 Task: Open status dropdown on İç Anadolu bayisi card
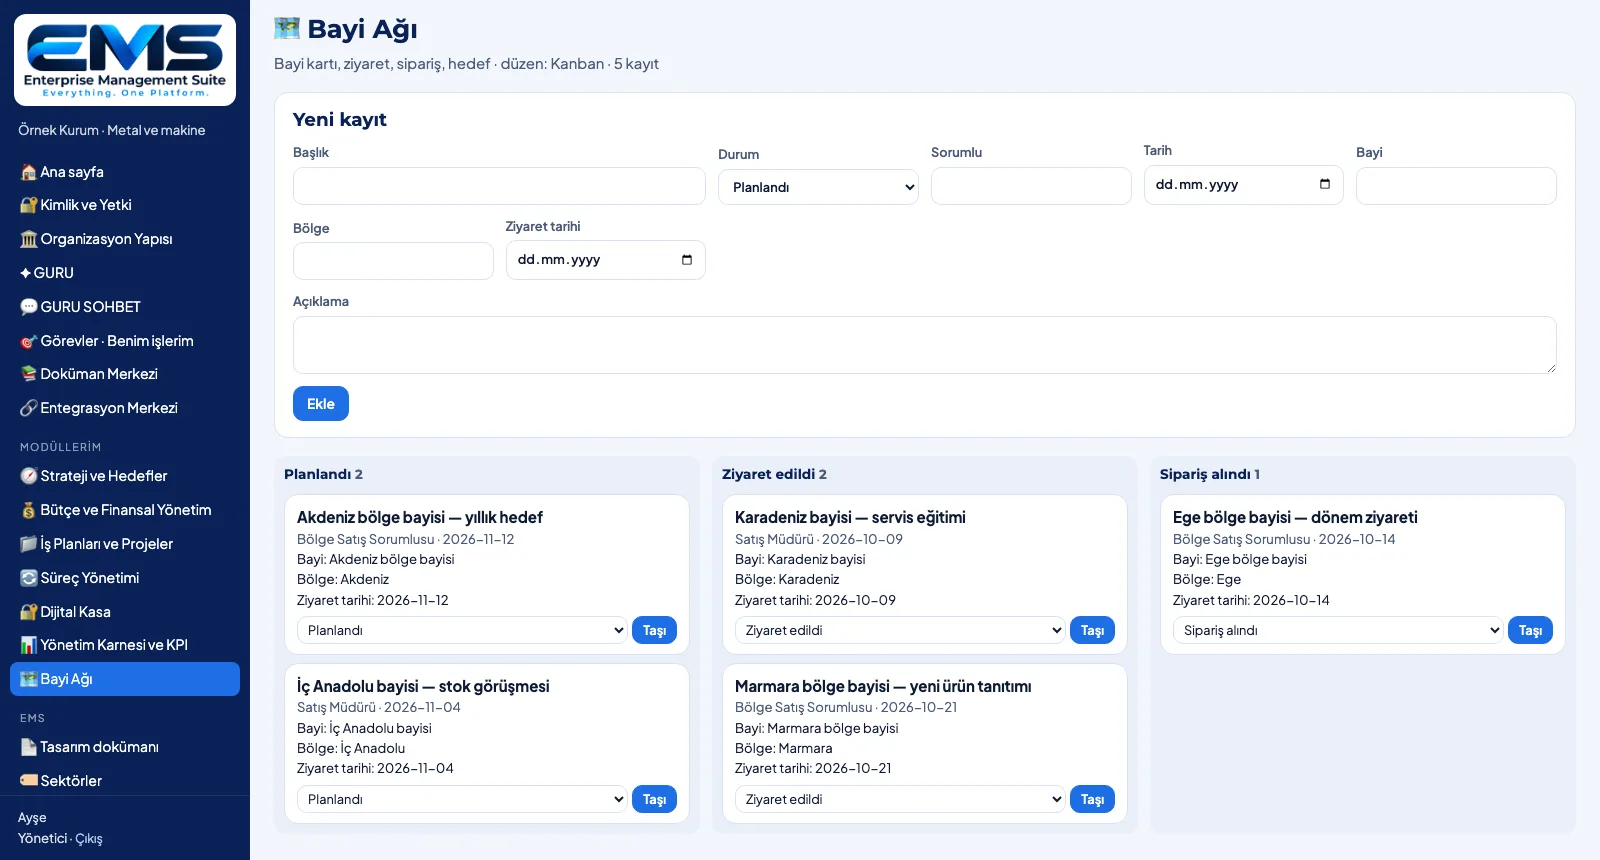coord(462,799)
